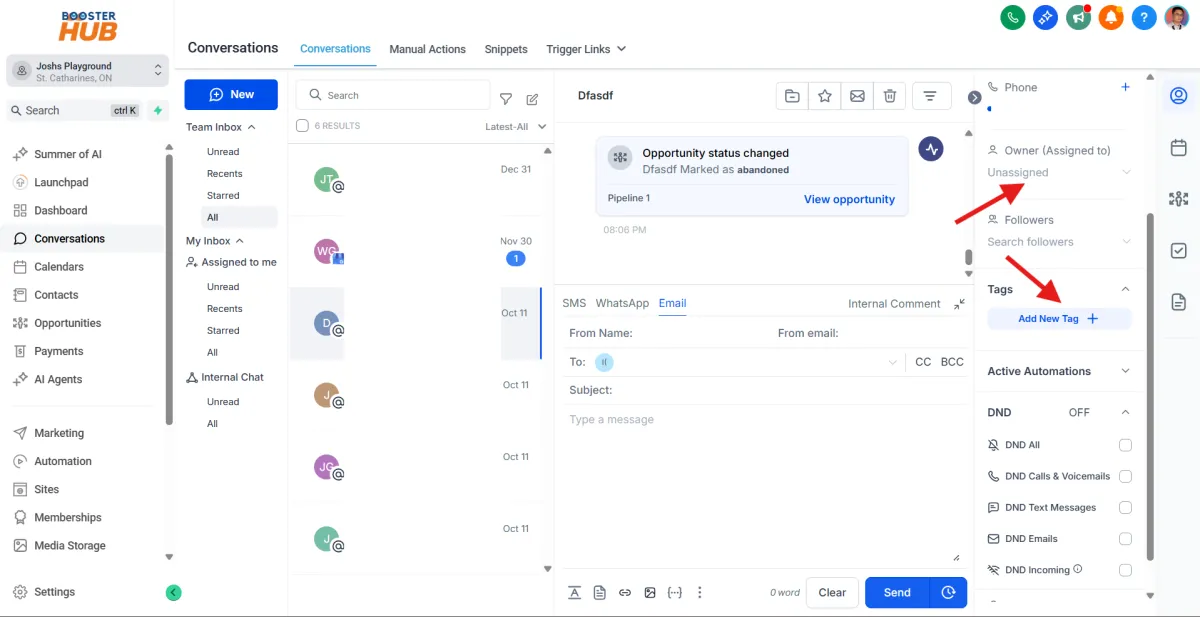Enable DND Text Messages checkbox
Image resolution: width=1200 pixels, height=617 pixels.
pos(1125,508)
